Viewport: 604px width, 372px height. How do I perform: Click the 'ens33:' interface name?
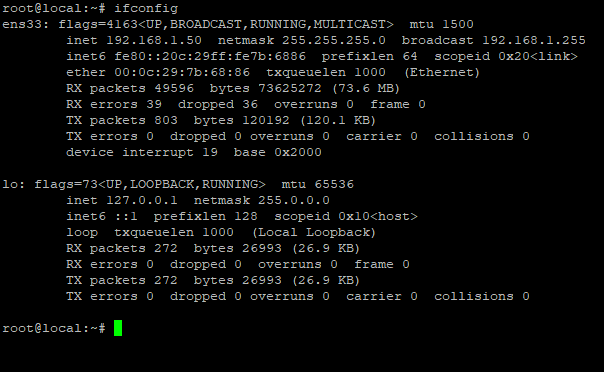(x=26, y=24)
